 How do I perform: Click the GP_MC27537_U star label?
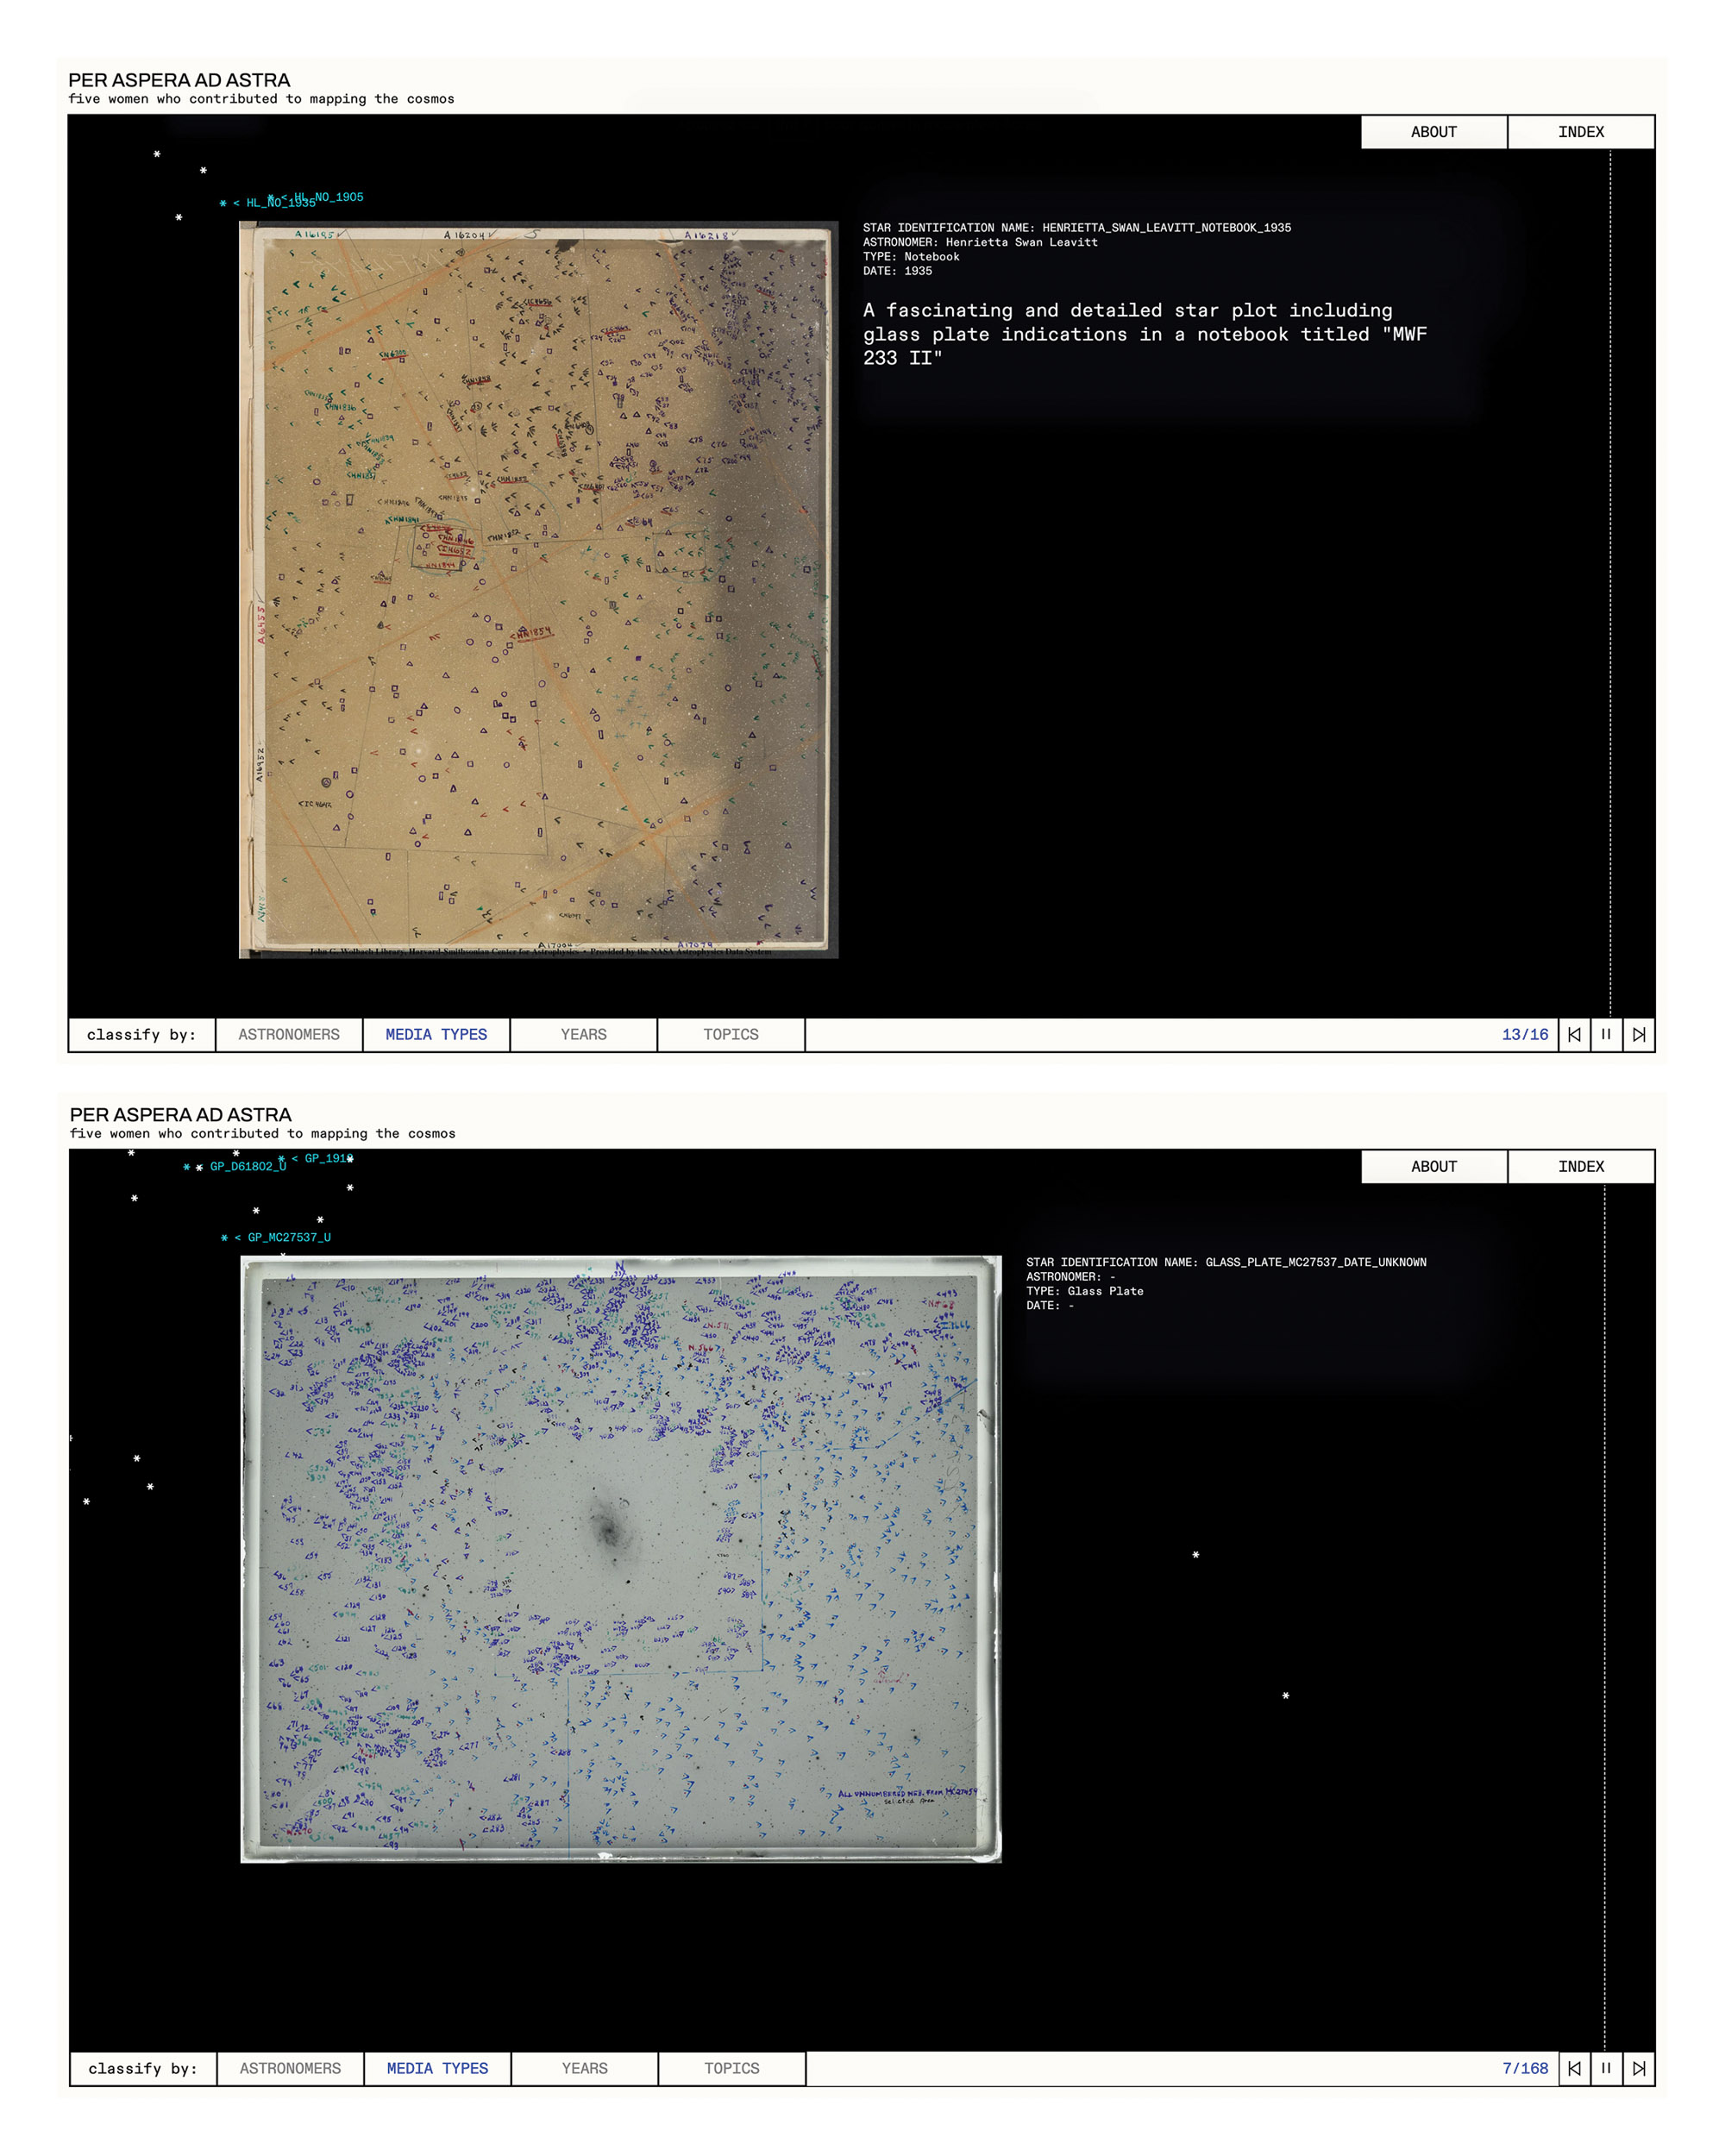[x=288, y=1237]
